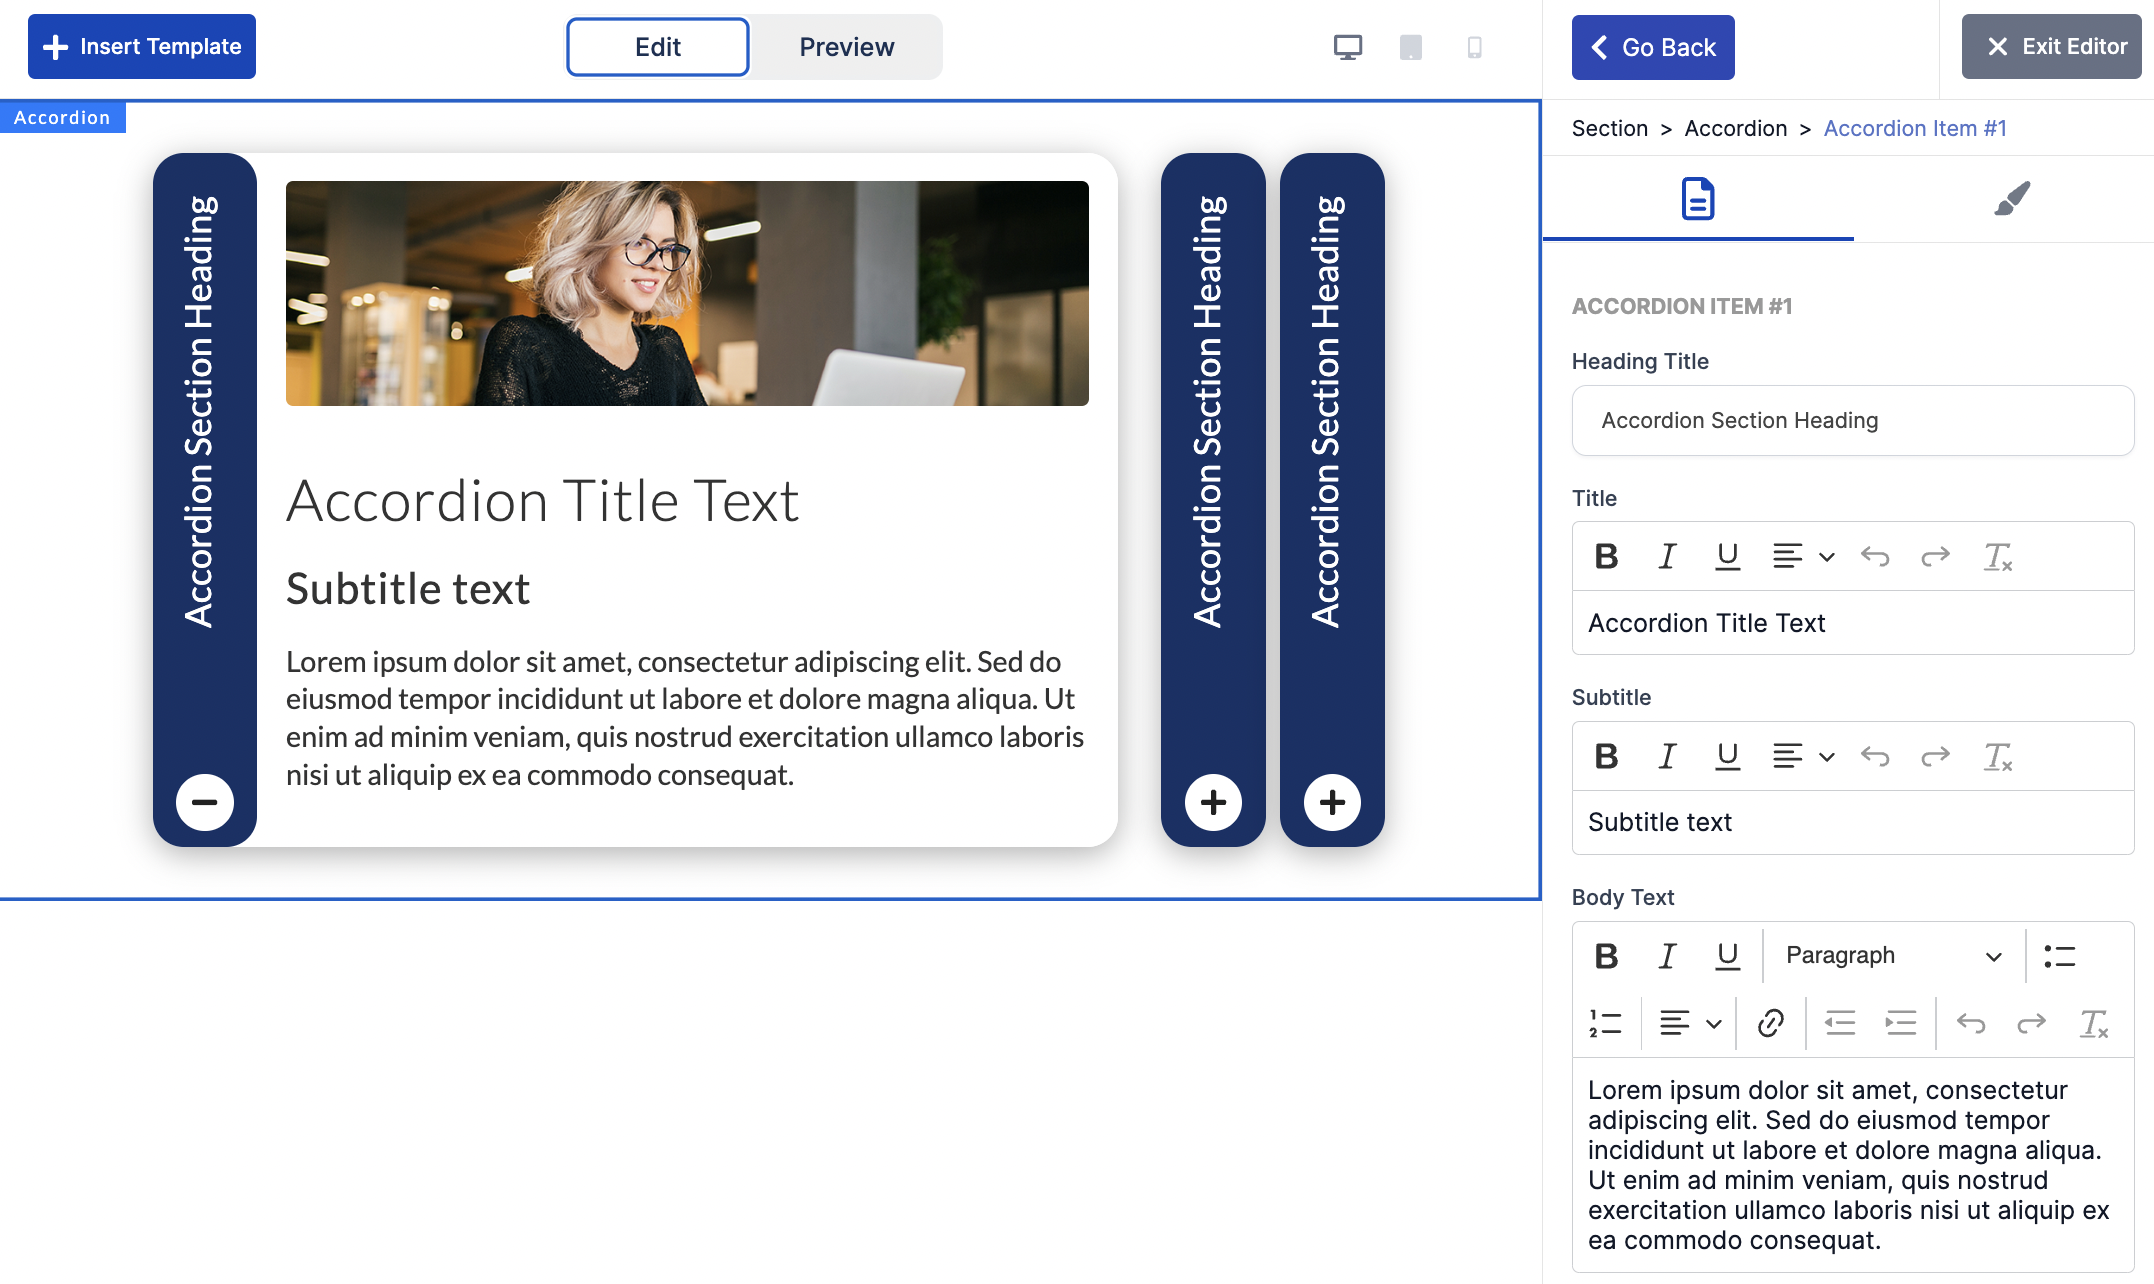Open Title text alignment dropdown
This screenshot has height=1284, width=2154.
coord(1802,556)
